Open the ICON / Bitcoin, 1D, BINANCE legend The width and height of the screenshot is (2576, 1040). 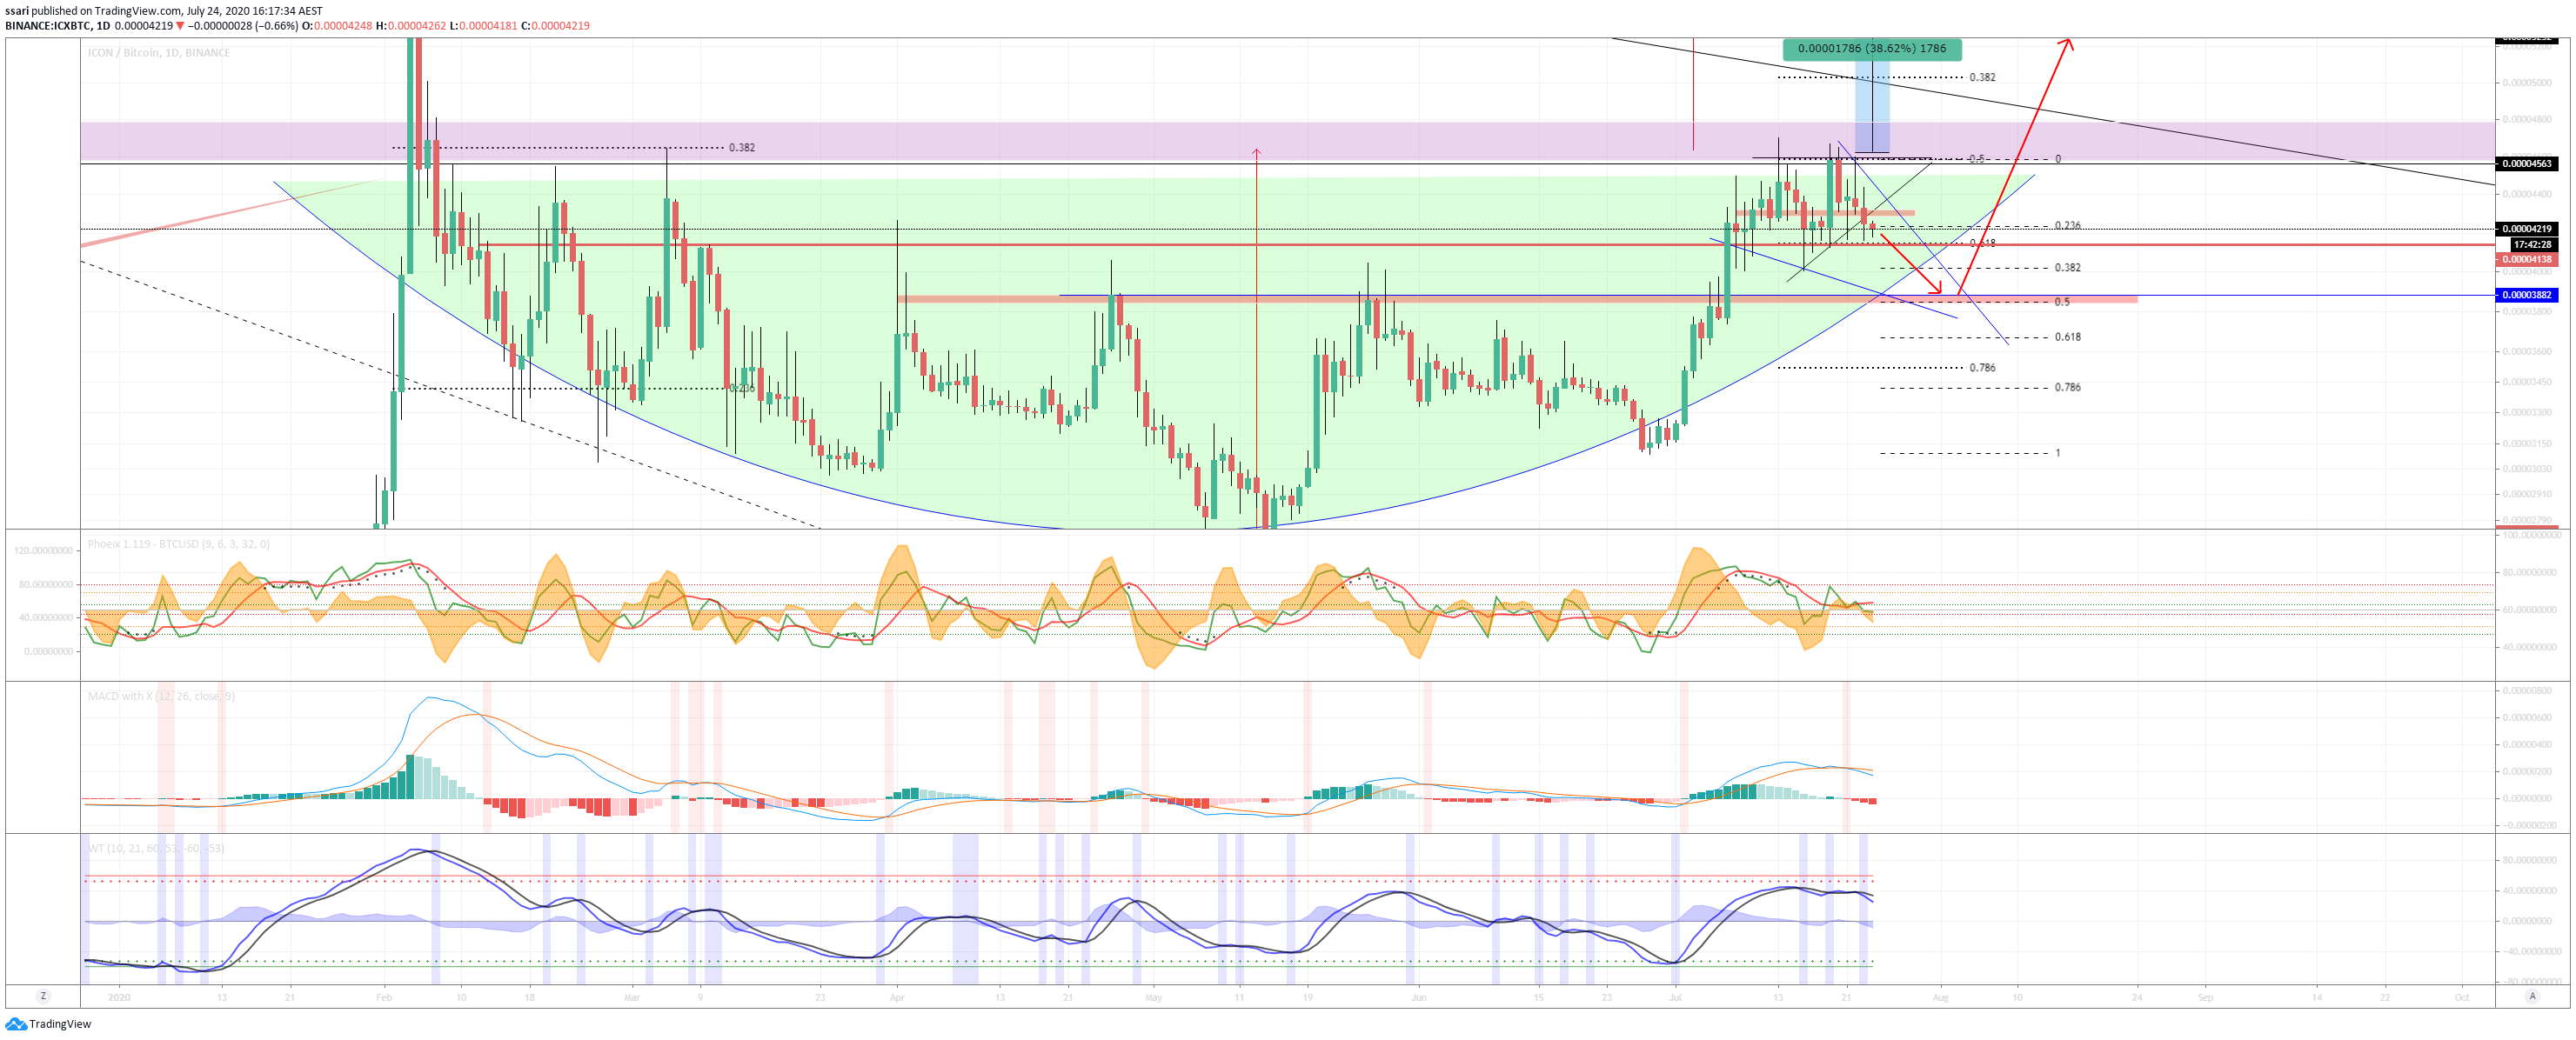[158, 53]
